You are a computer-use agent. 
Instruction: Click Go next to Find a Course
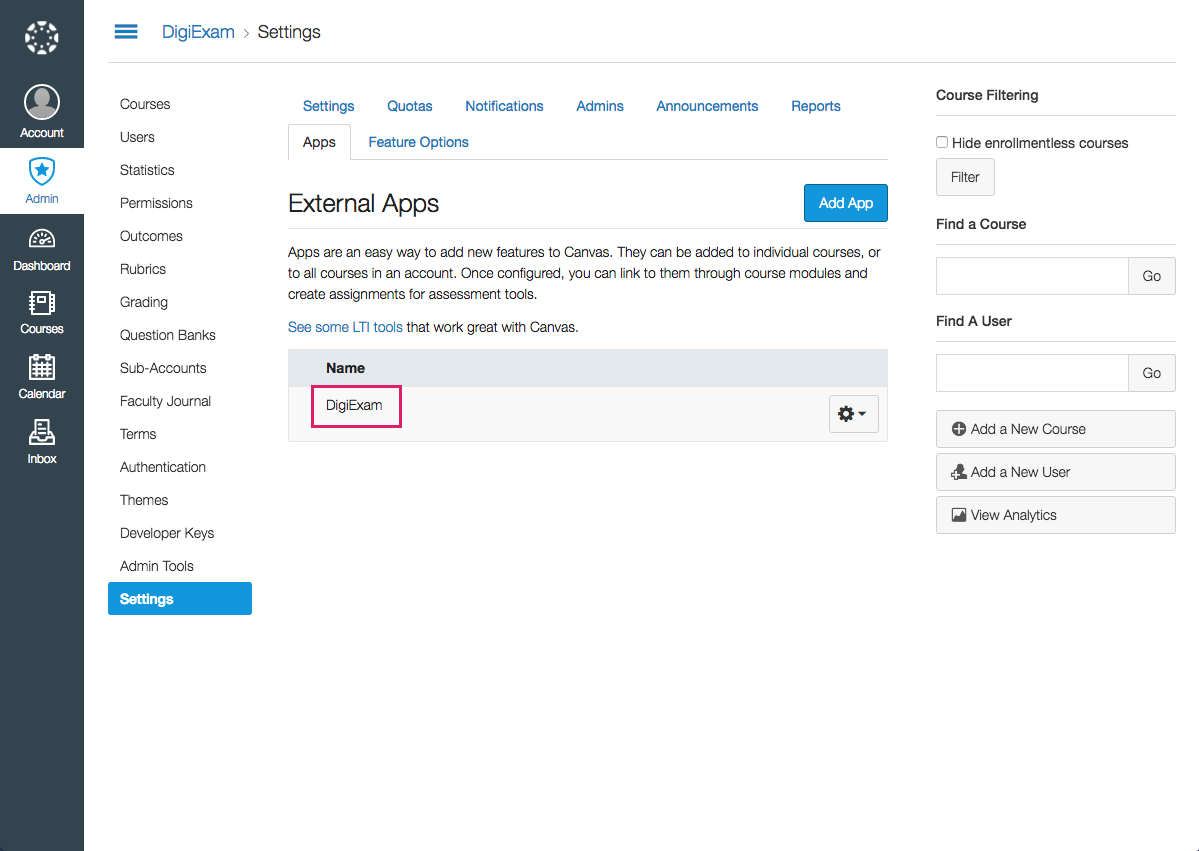click(x=1152, y=276)
